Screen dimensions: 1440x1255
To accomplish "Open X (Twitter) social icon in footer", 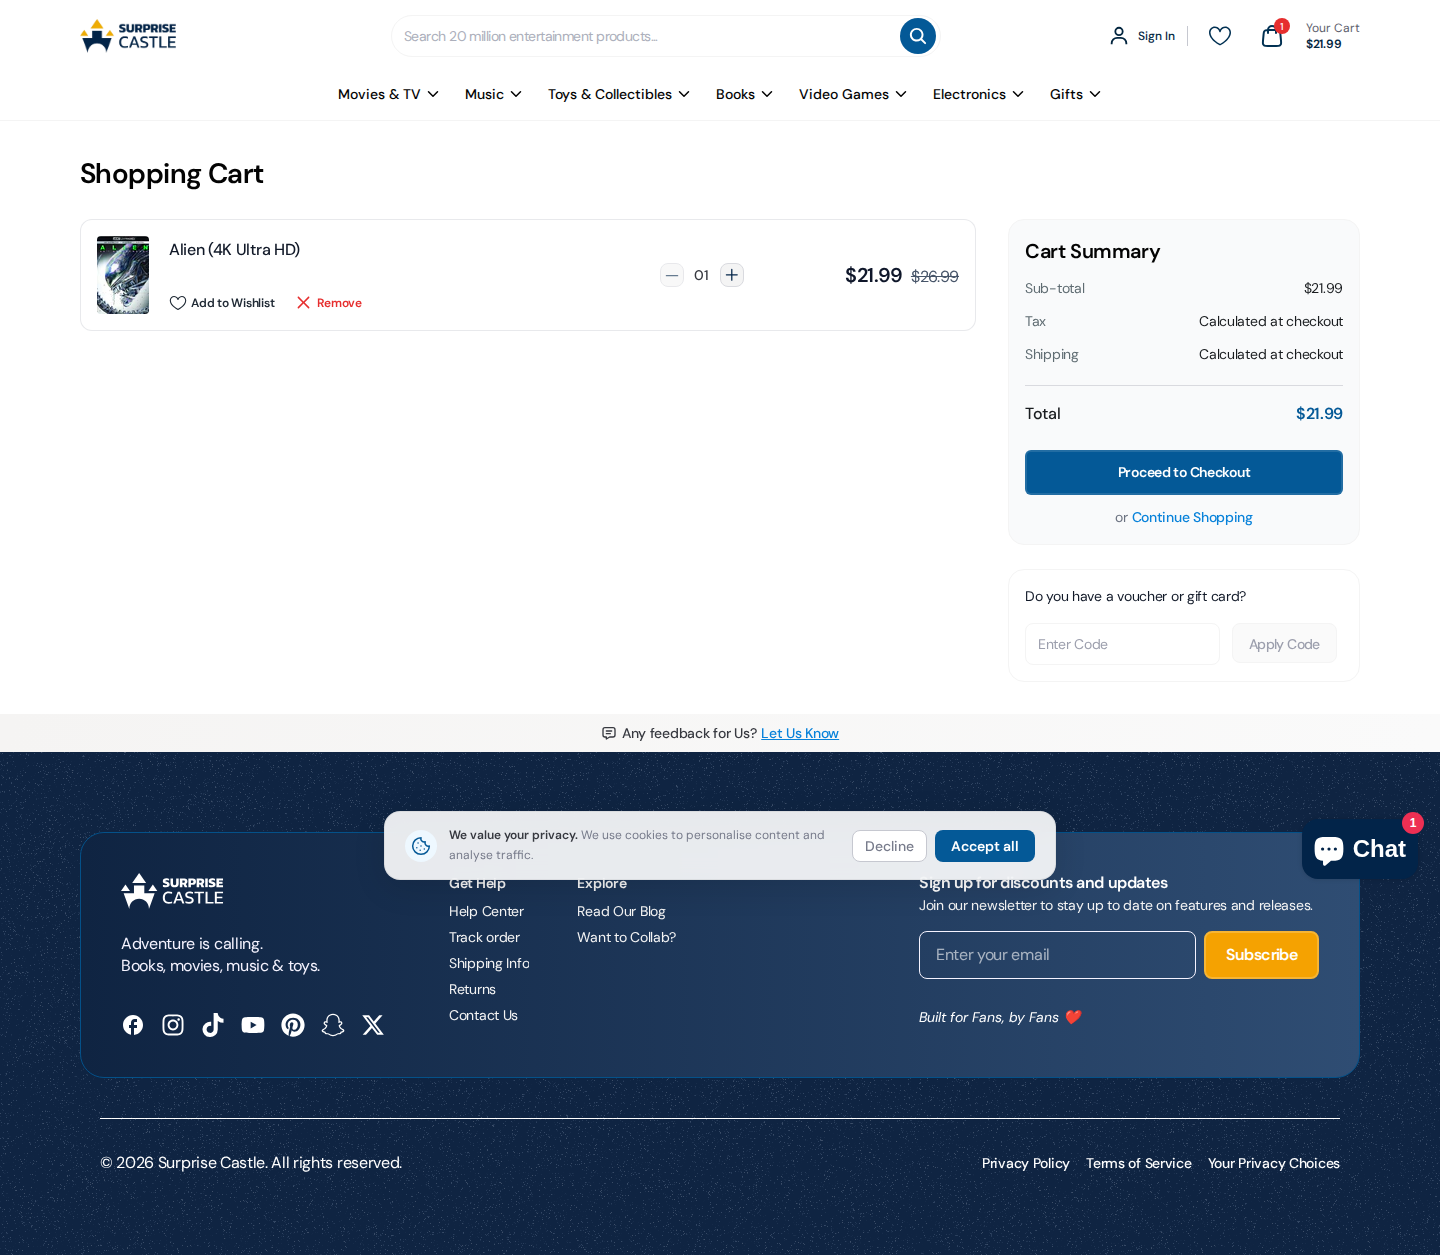I will tap(373, 1025).
